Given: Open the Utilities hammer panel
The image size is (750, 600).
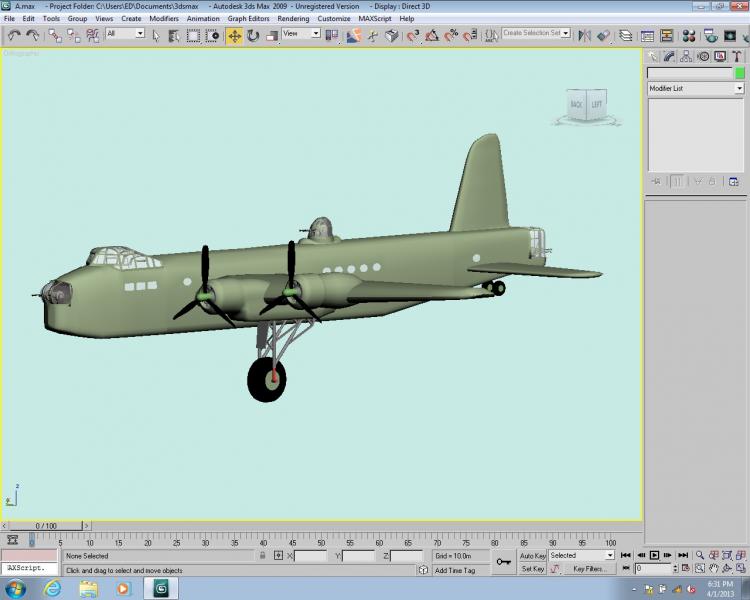Looking at the screenshot, I should click(737, 56).
